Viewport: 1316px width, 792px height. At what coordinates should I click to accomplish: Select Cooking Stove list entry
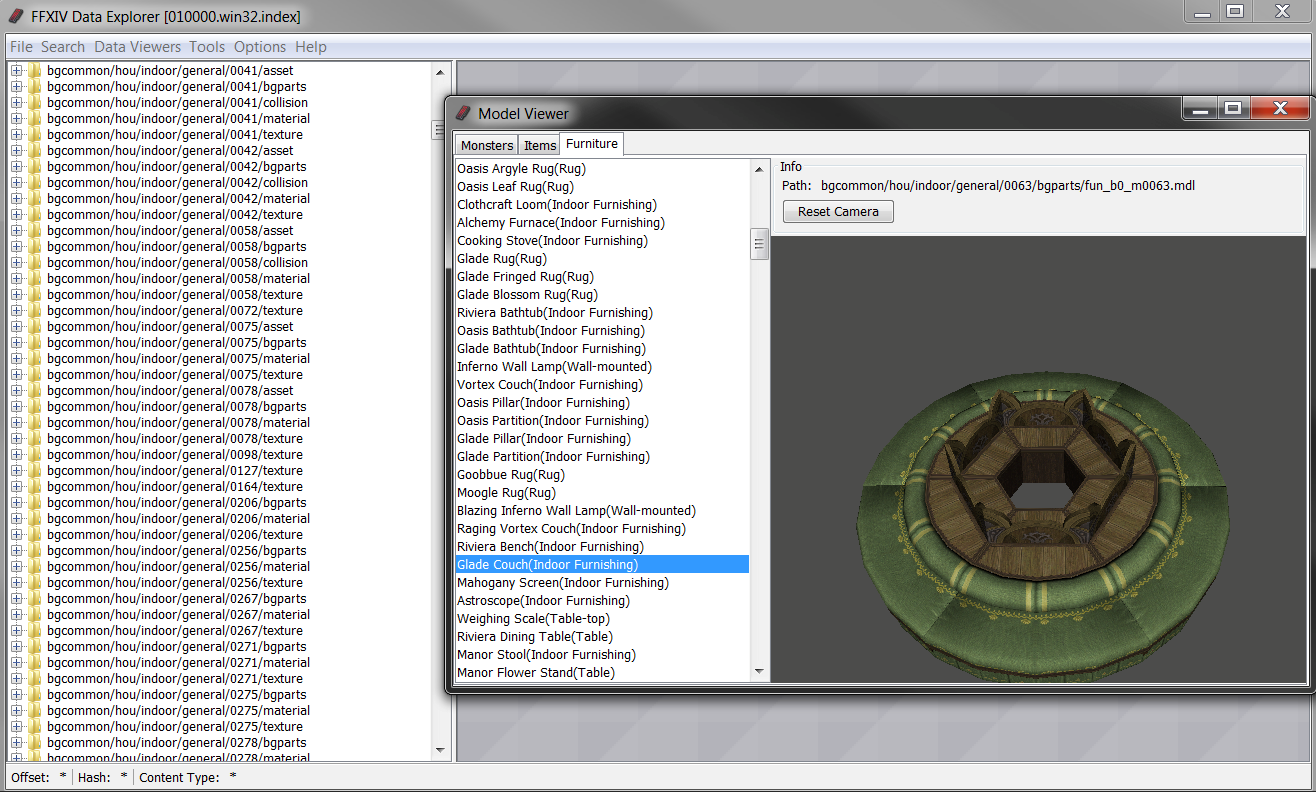tap(603, 241)
